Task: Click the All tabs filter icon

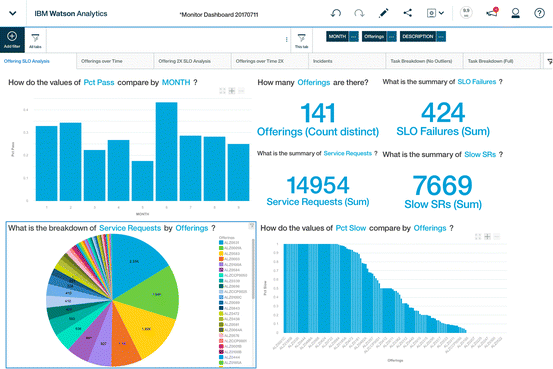Action: tap(35, 41)
